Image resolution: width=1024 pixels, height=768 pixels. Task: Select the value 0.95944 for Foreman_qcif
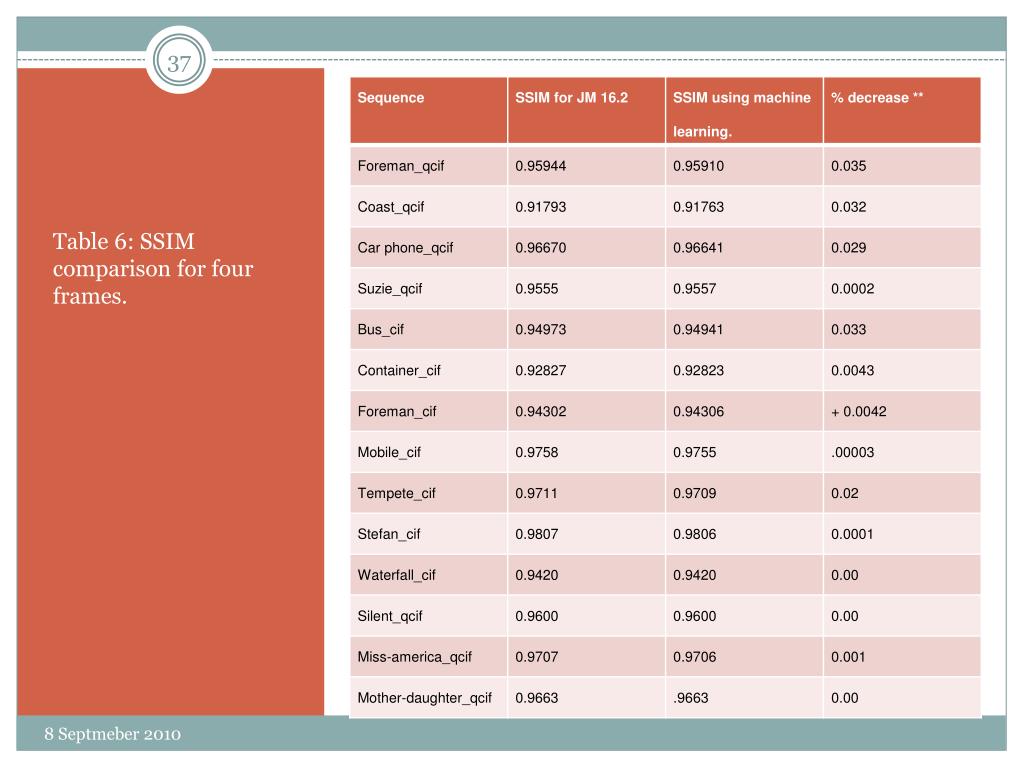tap(541, 166)
